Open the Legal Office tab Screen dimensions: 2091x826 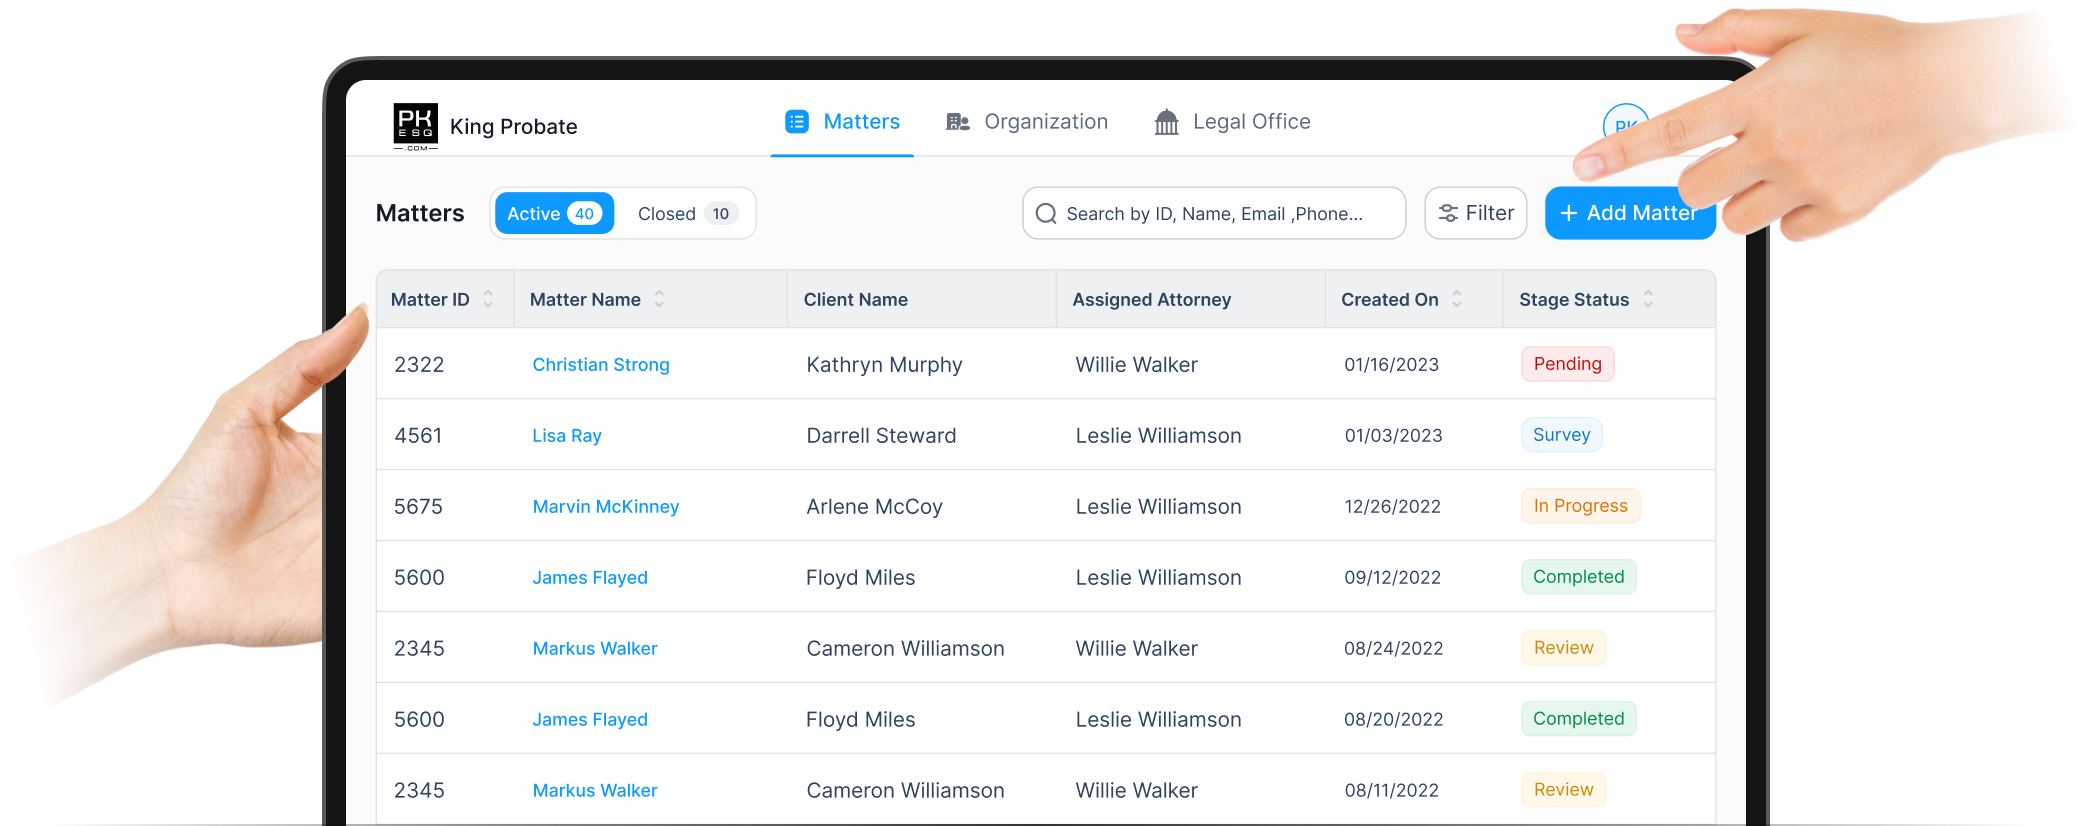(1251, 122)
